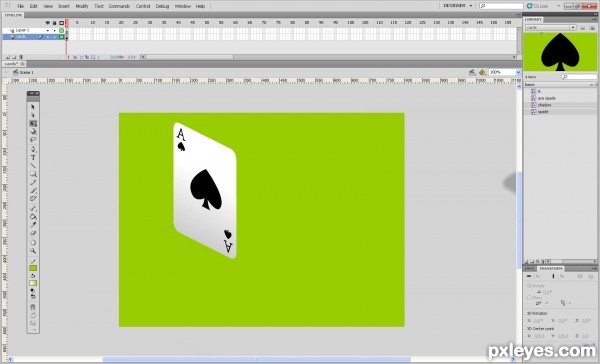
Task: Select the Eyedropper tool
Action: pos(33,225)
